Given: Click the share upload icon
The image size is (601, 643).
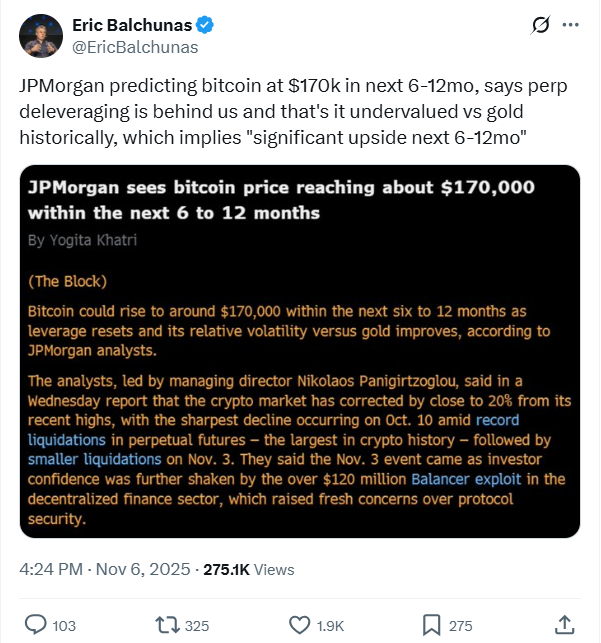Looking at the screenshot, I should click(564, 625).
